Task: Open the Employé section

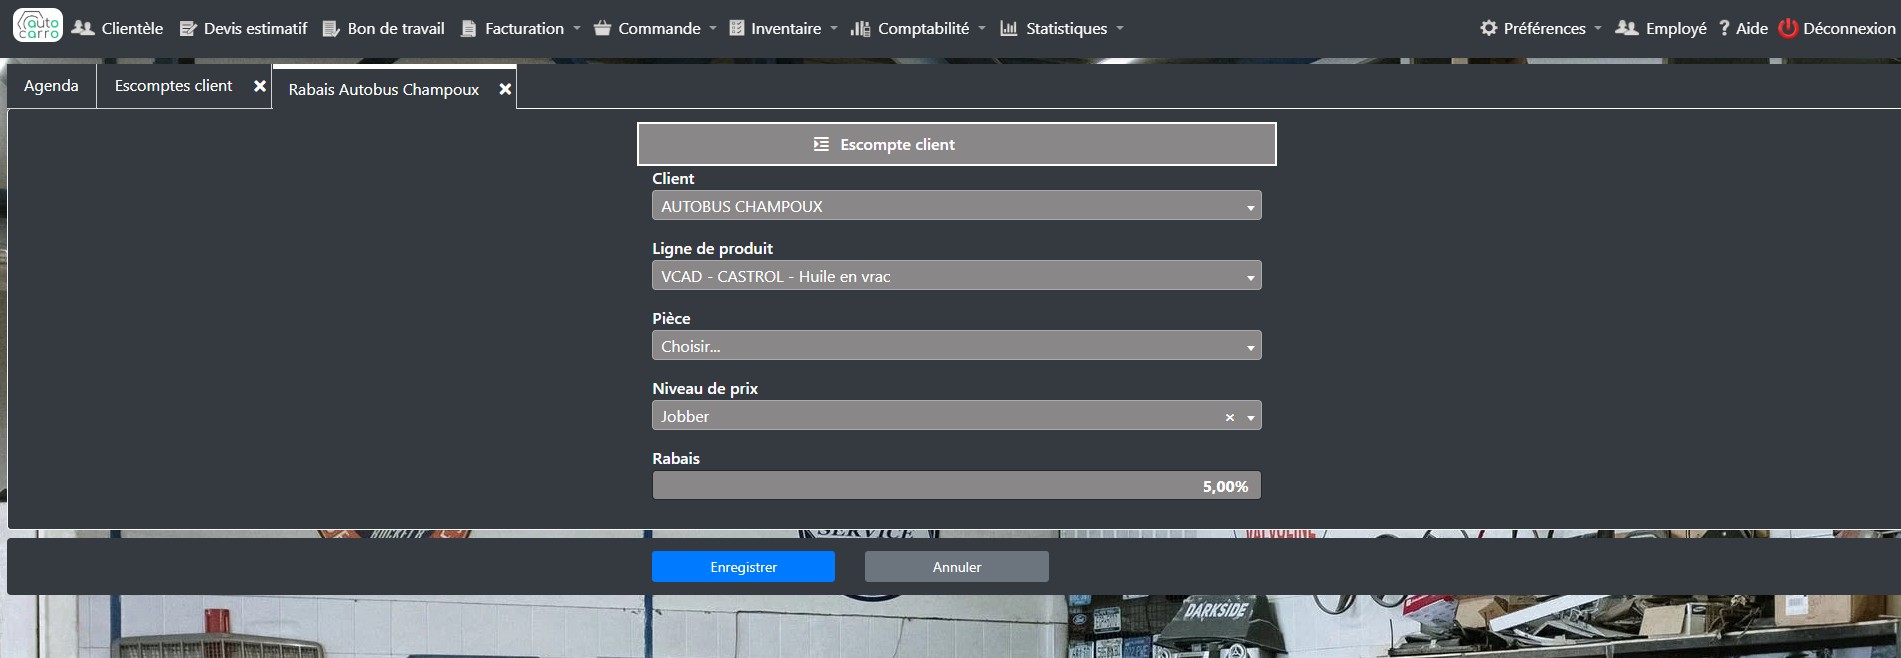Action: 1661,28
